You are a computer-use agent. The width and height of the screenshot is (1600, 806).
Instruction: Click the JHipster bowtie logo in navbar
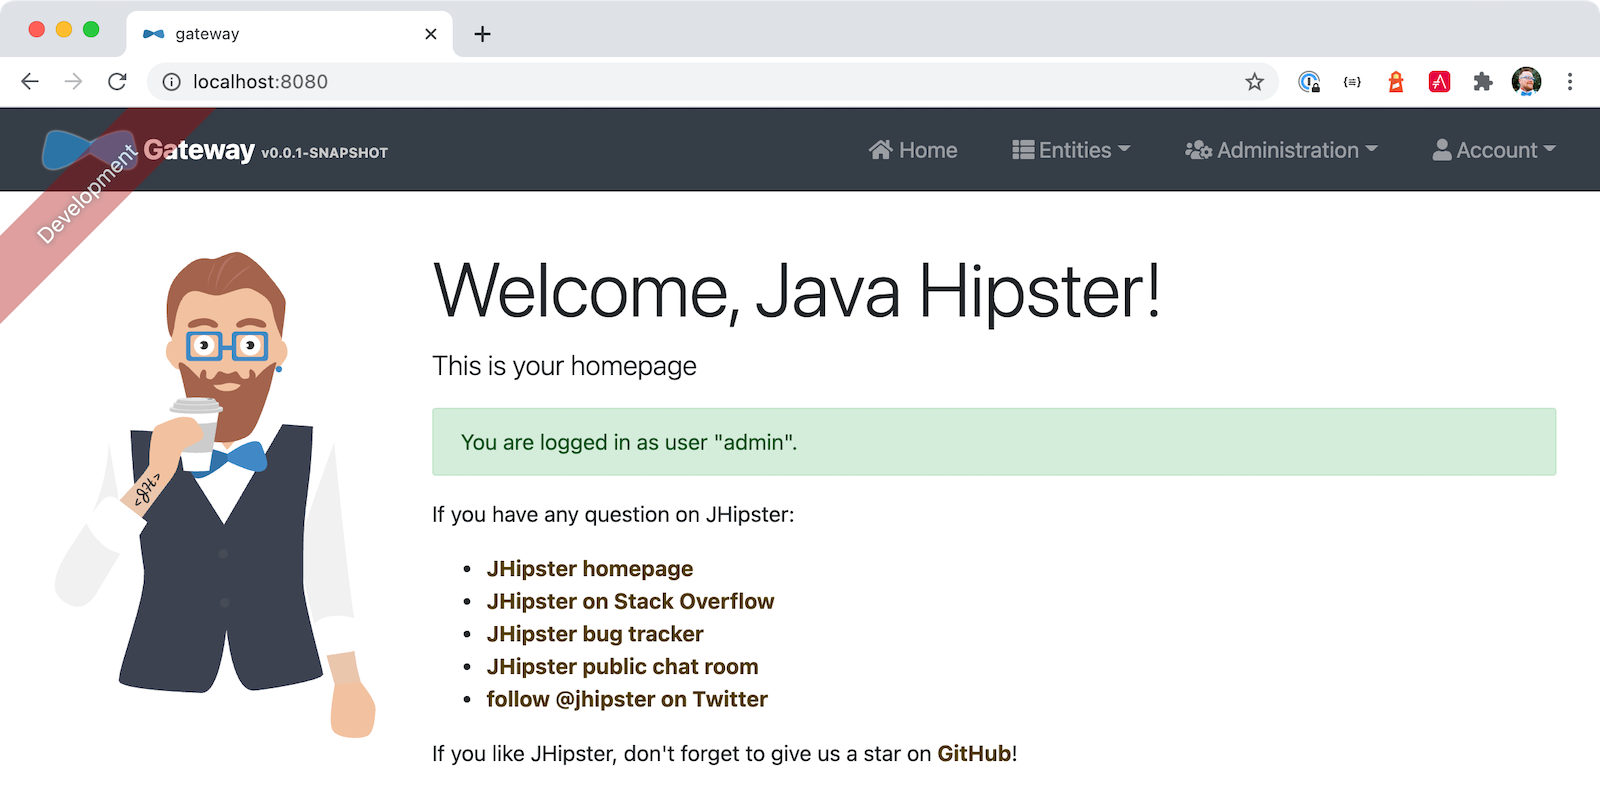pos(88,150)
